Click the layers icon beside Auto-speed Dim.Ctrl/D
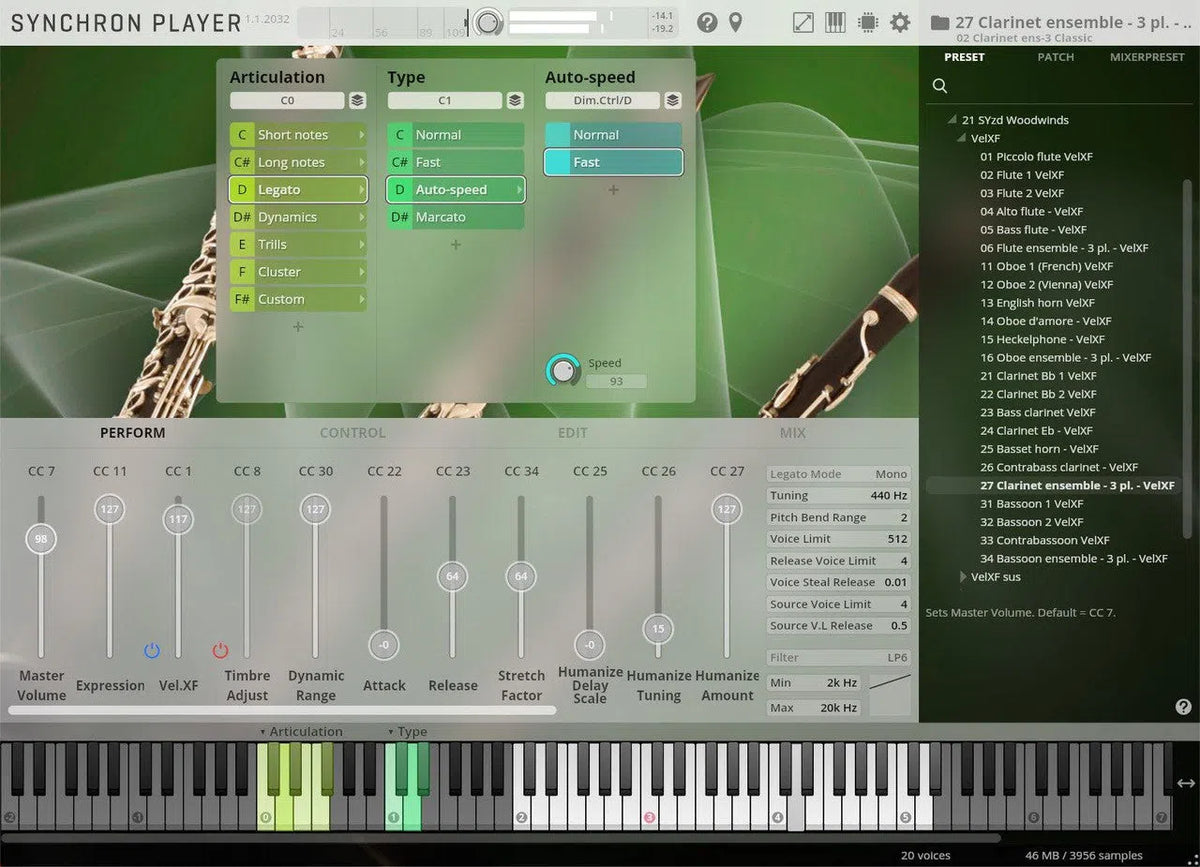1200x867 pixels. tap(673, 100)
